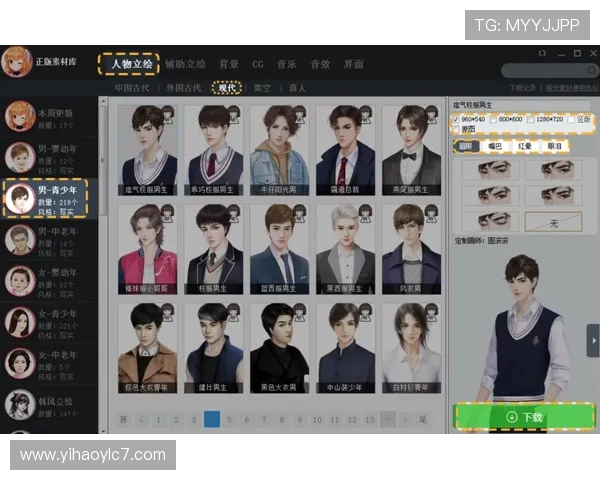Viewport: 600px width, 480px height.
Task: Switch to the 背景 tab
Action: (x=228, y=64)
